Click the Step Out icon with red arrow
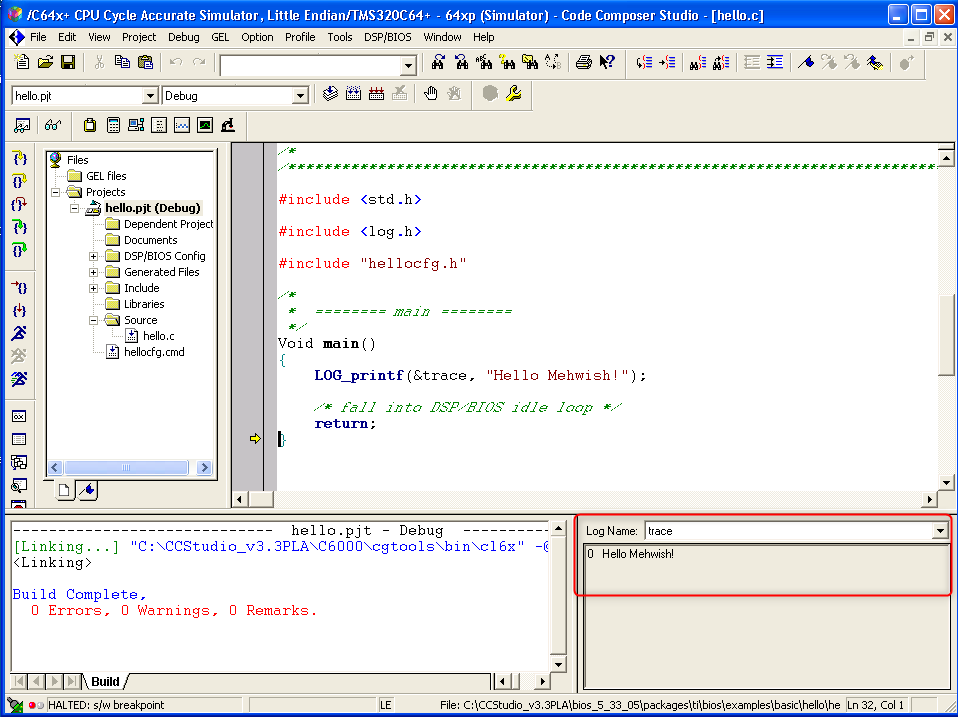Viewport: 958px width, 717px height. (x=19, y=204)
